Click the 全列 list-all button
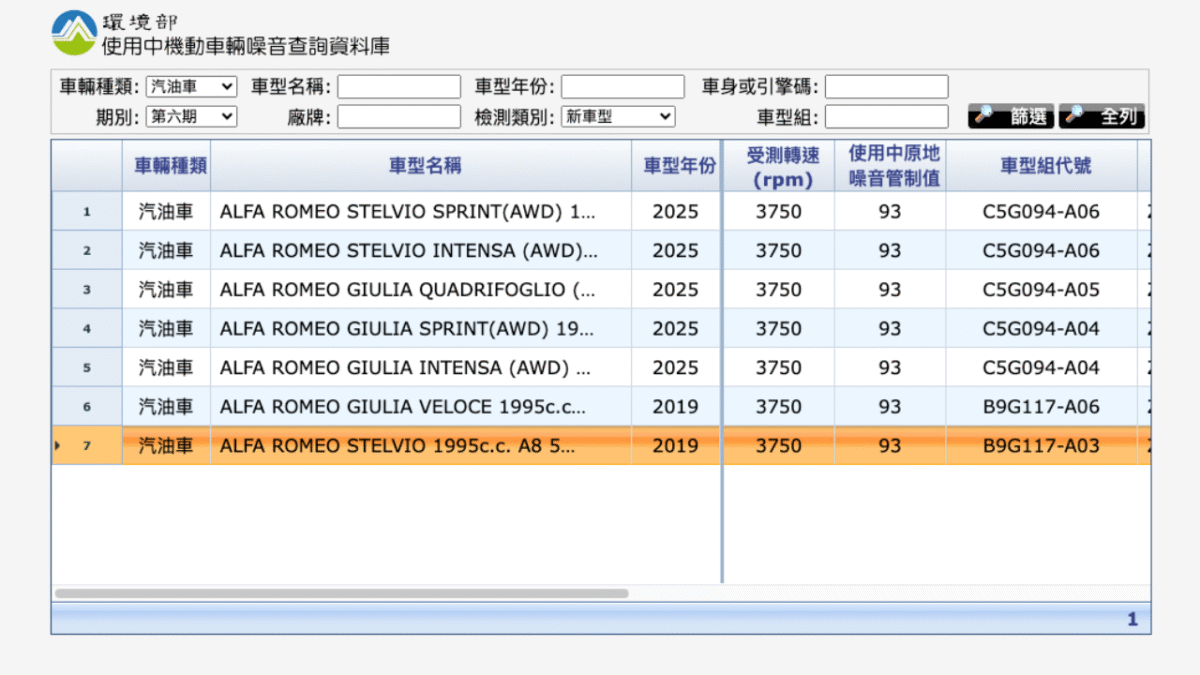1200x675 pixels. click(1102, 116)
